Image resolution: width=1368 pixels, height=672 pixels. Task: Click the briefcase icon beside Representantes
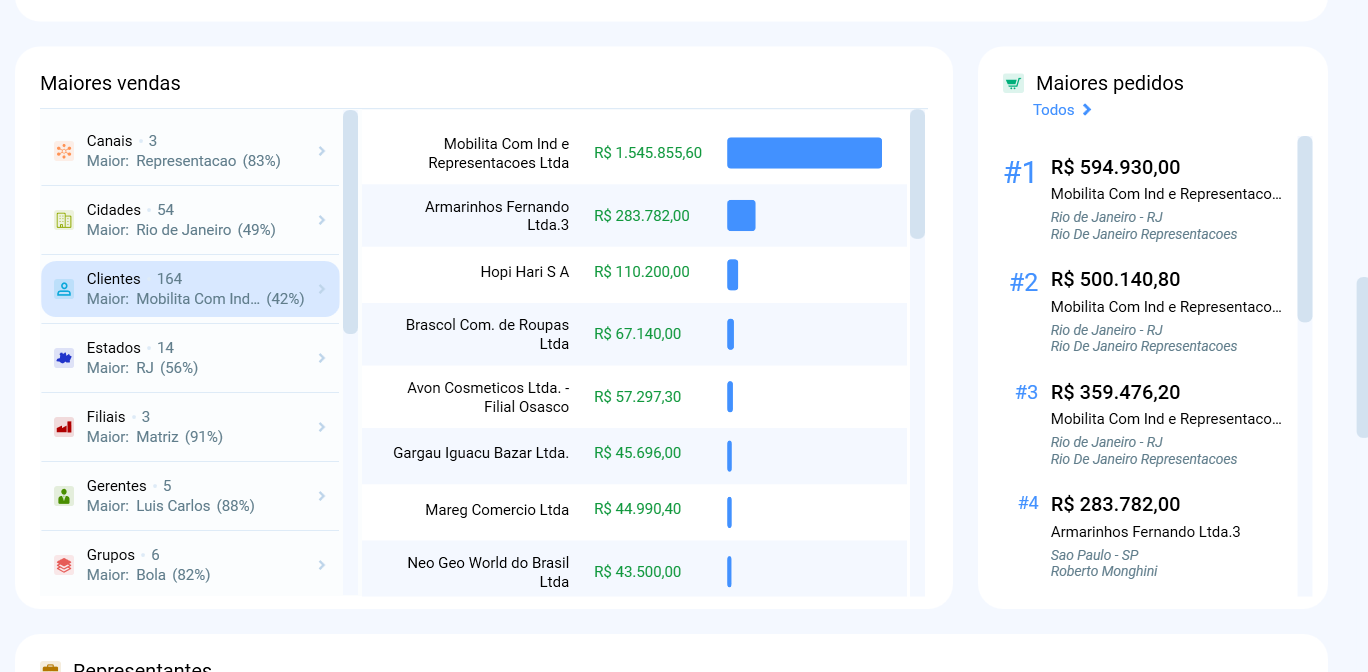[x=50, y=667]
